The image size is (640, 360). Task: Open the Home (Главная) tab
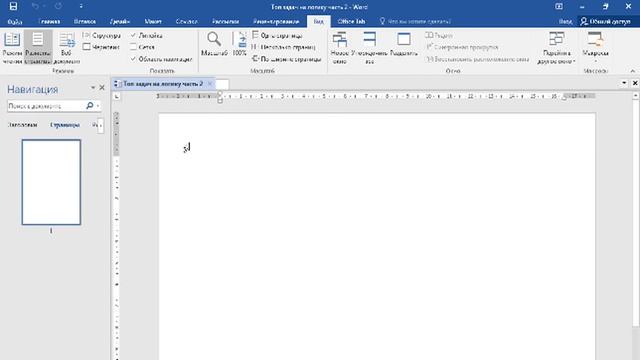49,21
